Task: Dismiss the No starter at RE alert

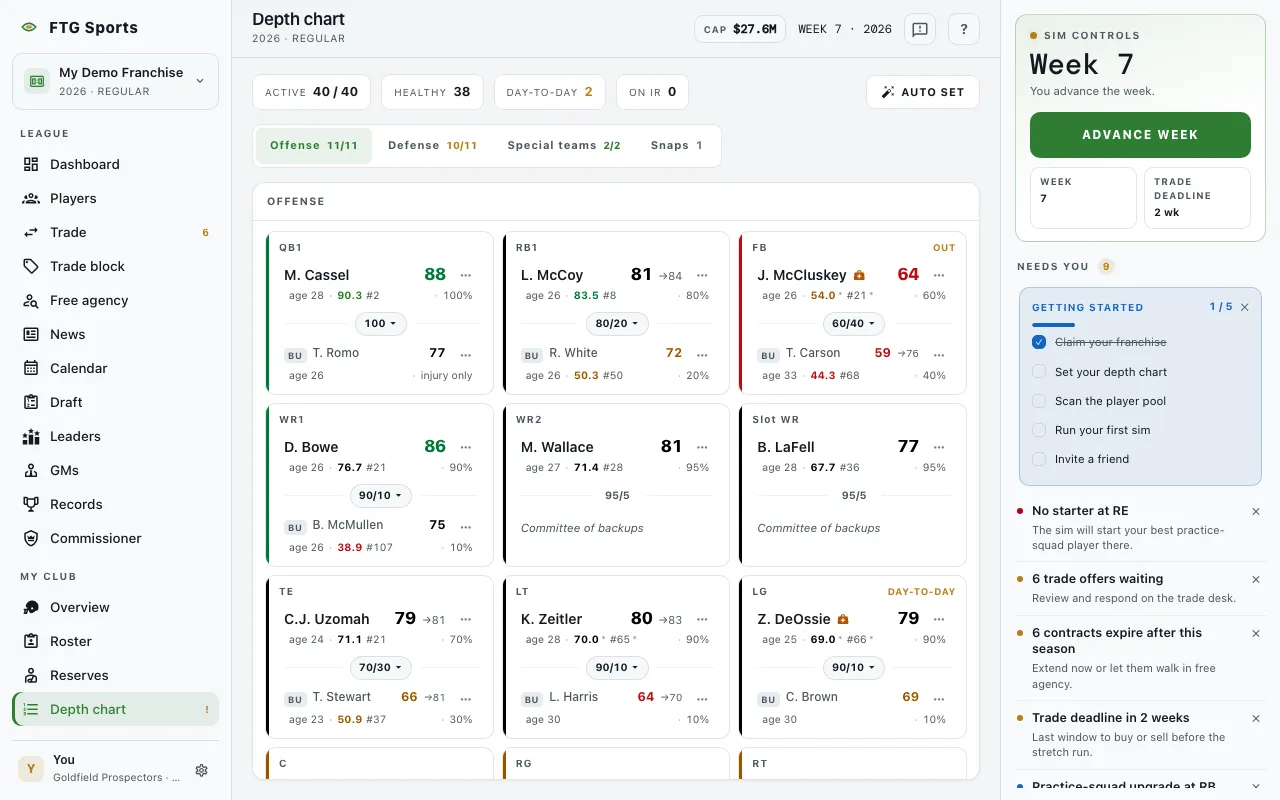Action: pos(1256,511)
